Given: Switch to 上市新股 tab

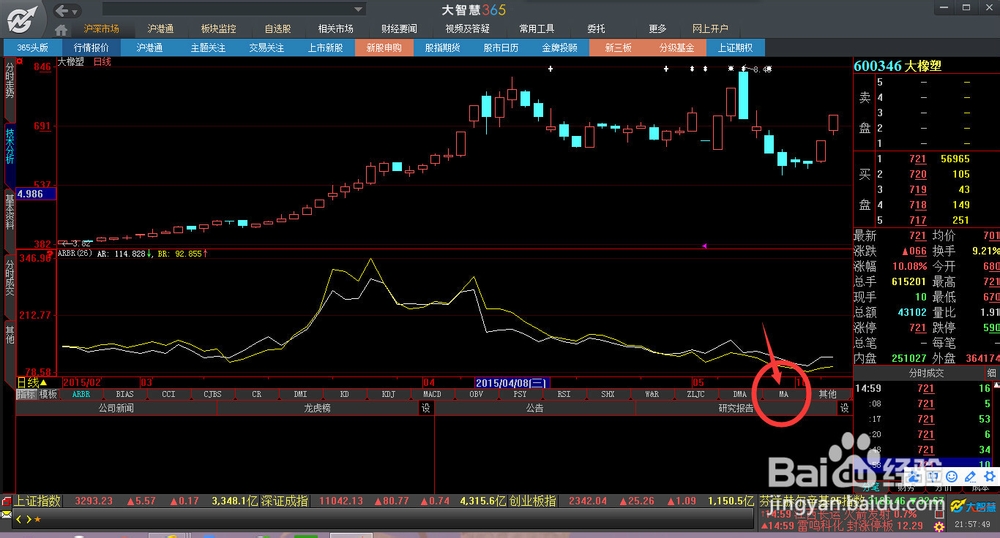Looking at the screenshot, I should (325, 48).
